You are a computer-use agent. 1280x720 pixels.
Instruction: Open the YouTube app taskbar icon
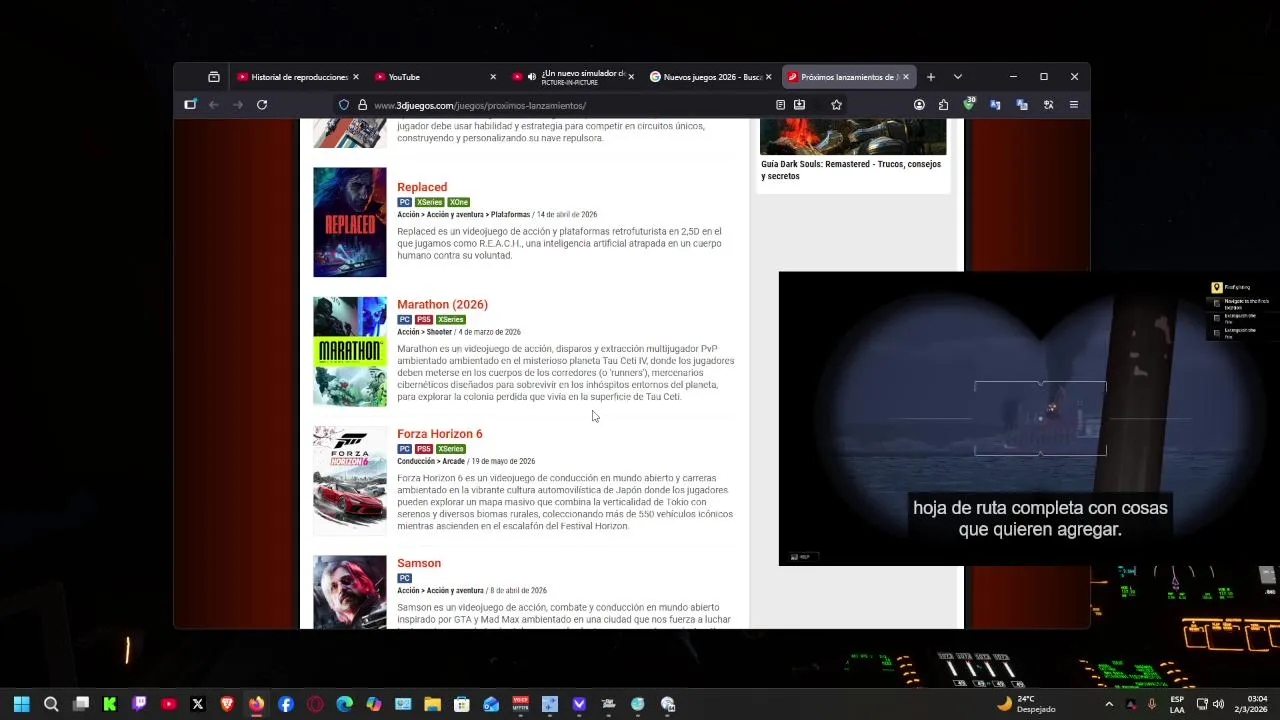[x=168, y=704]
